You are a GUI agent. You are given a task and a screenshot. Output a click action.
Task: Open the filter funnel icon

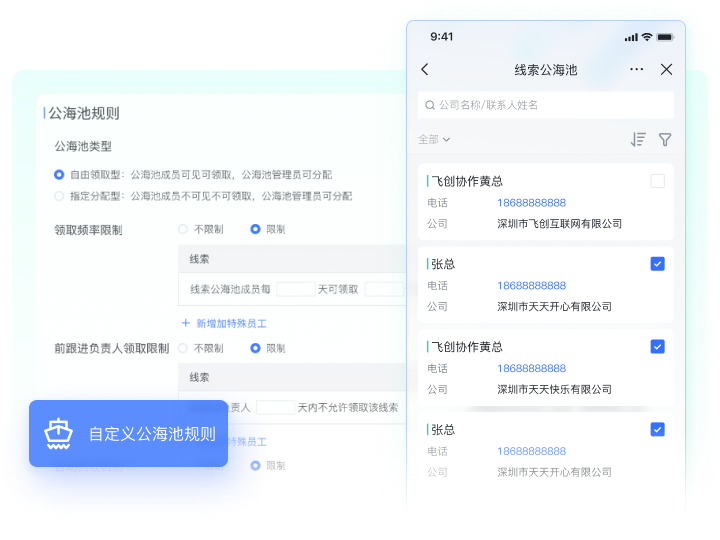665,140
